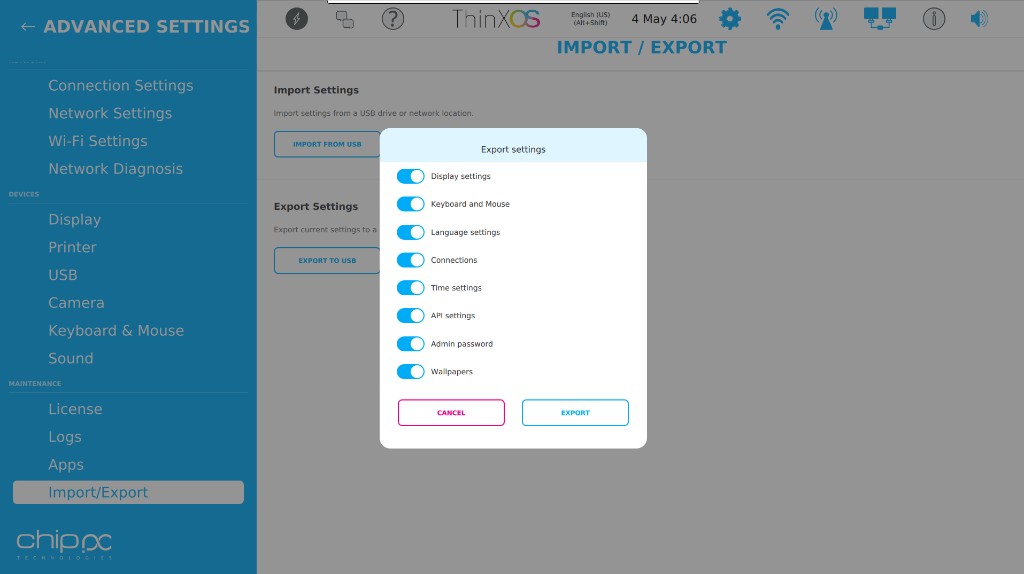Confirm with the Export button
The width and height of the screenshot is (1024, 574).
[x=575, y=413]
